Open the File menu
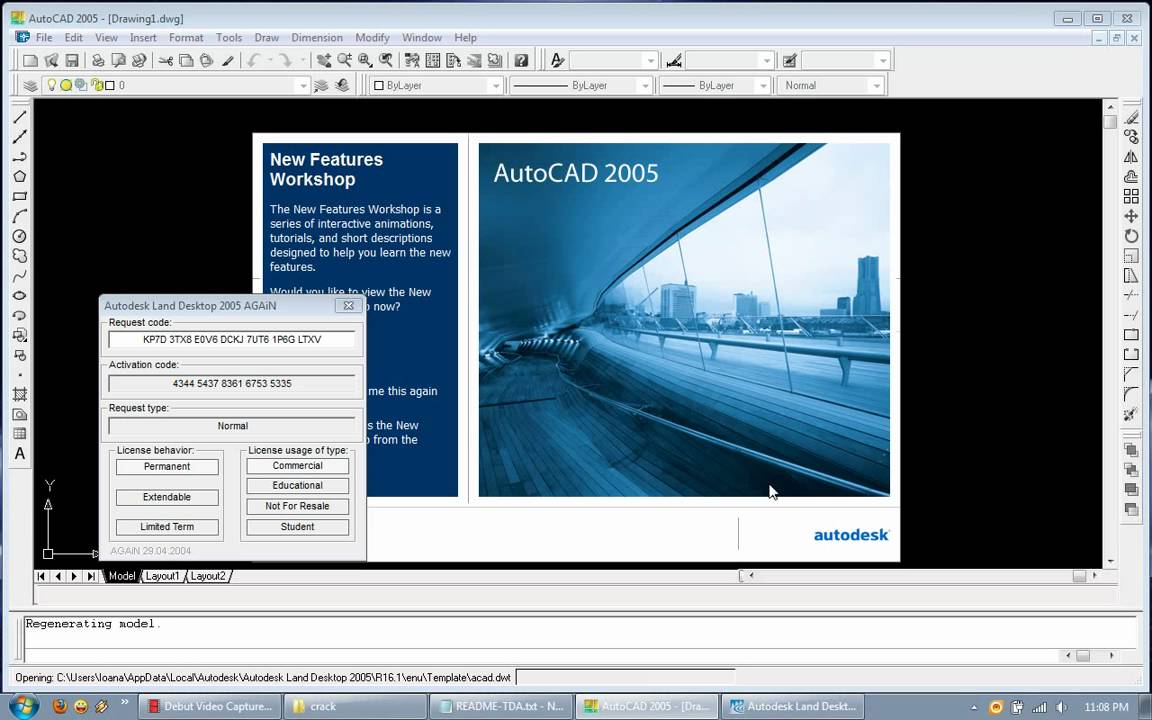This screenshot has width=1152, height=720. tap(43, 37)
